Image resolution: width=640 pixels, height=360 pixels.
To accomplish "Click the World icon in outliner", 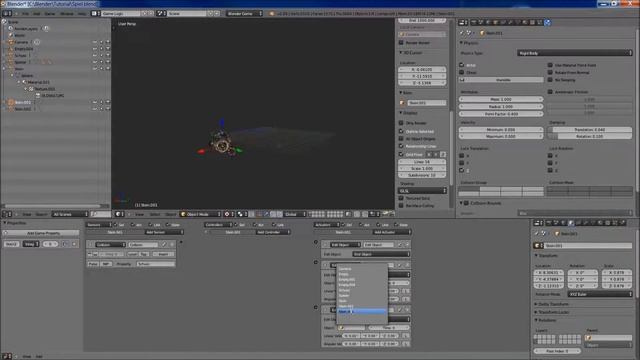I will (11, 35).
